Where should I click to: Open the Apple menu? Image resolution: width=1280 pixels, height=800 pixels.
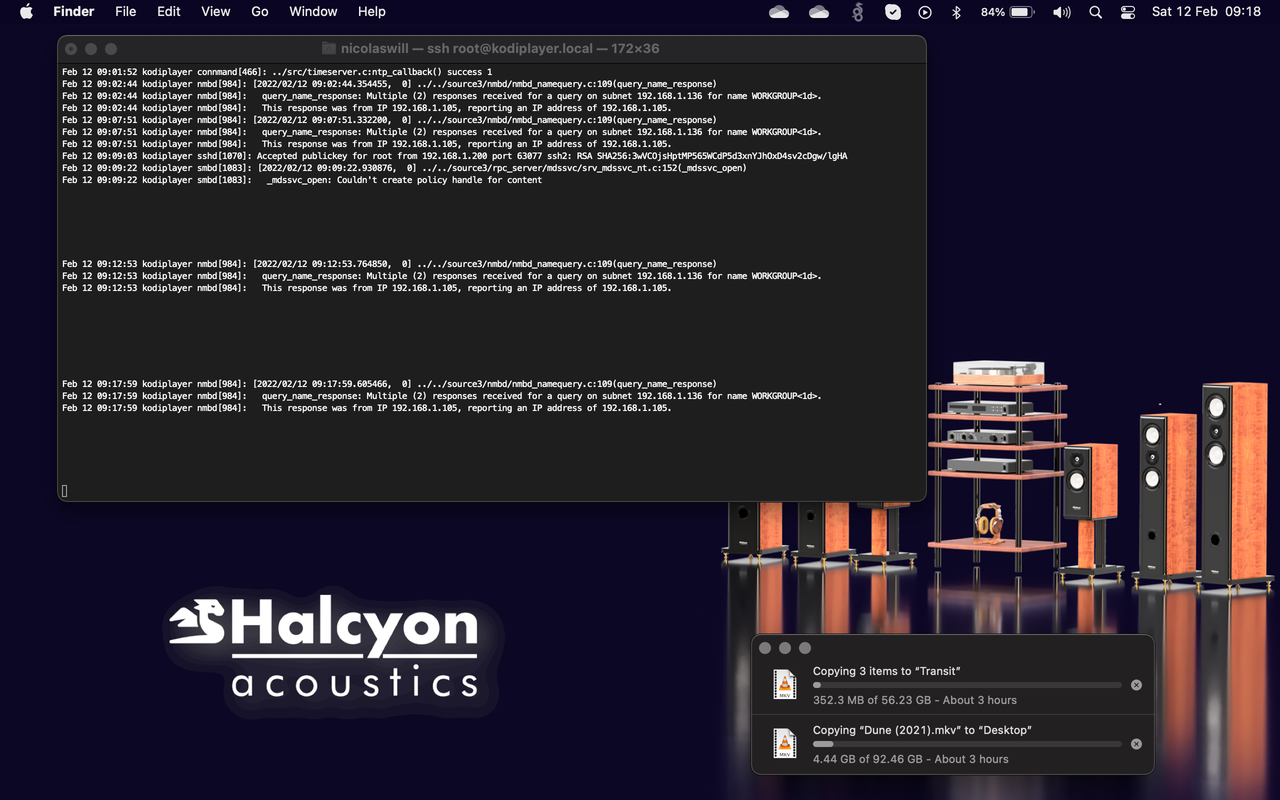pyautogui.click(x=26, y=12)
